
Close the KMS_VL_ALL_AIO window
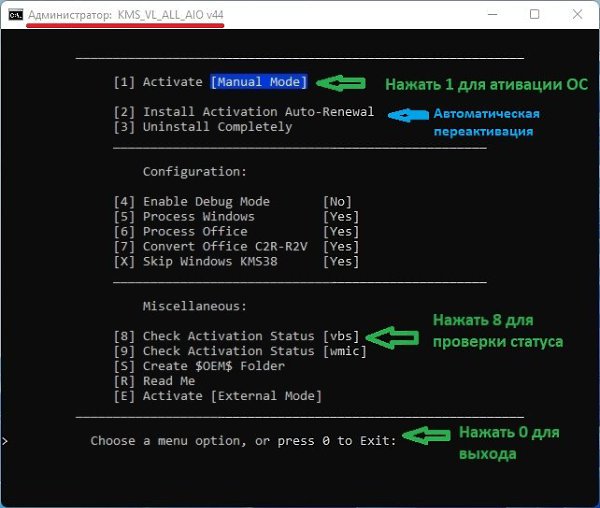tap(581, 15)
